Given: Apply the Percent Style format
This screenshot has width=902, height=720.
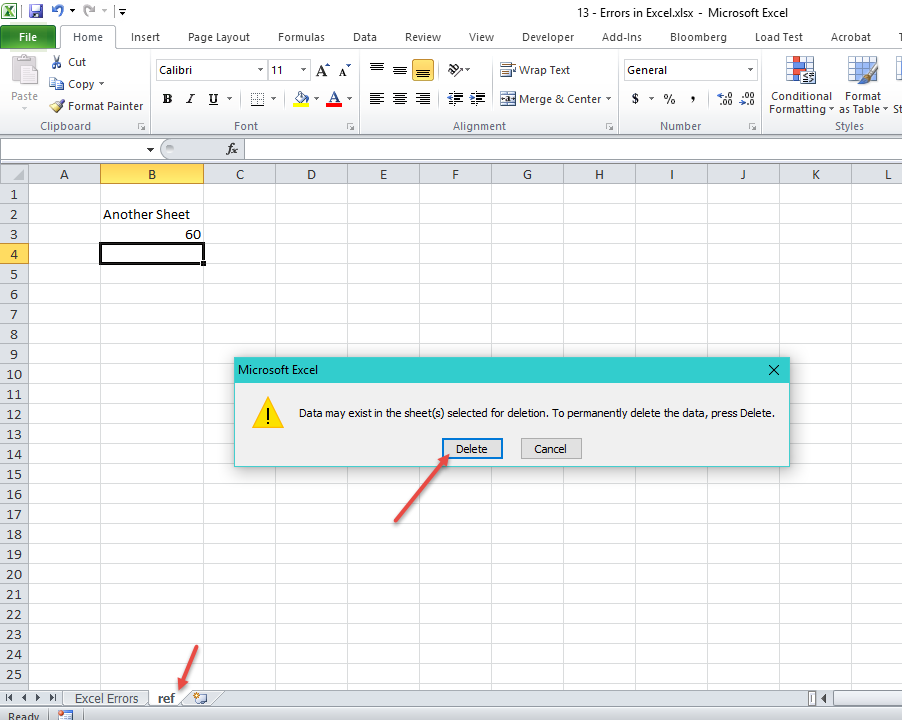Looking at the screenshot, I should tap(668, 98).
